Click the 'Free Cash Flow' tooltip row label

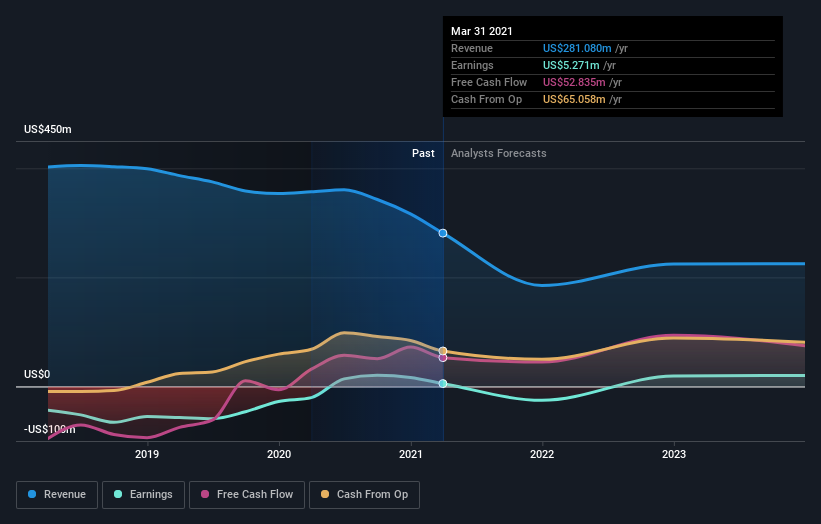tap(489, 82)
